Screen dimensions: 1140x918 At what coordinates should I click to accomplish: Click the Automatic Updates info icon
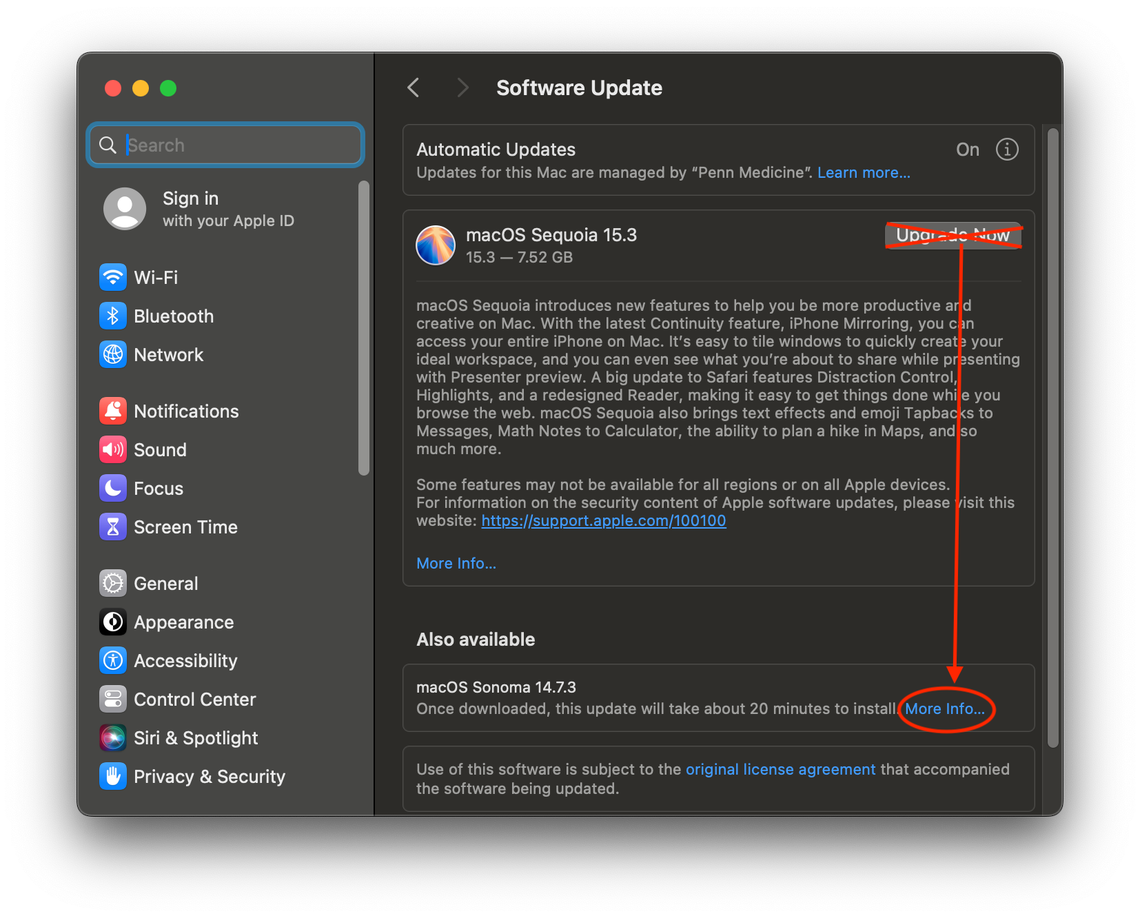point(1006,149)
